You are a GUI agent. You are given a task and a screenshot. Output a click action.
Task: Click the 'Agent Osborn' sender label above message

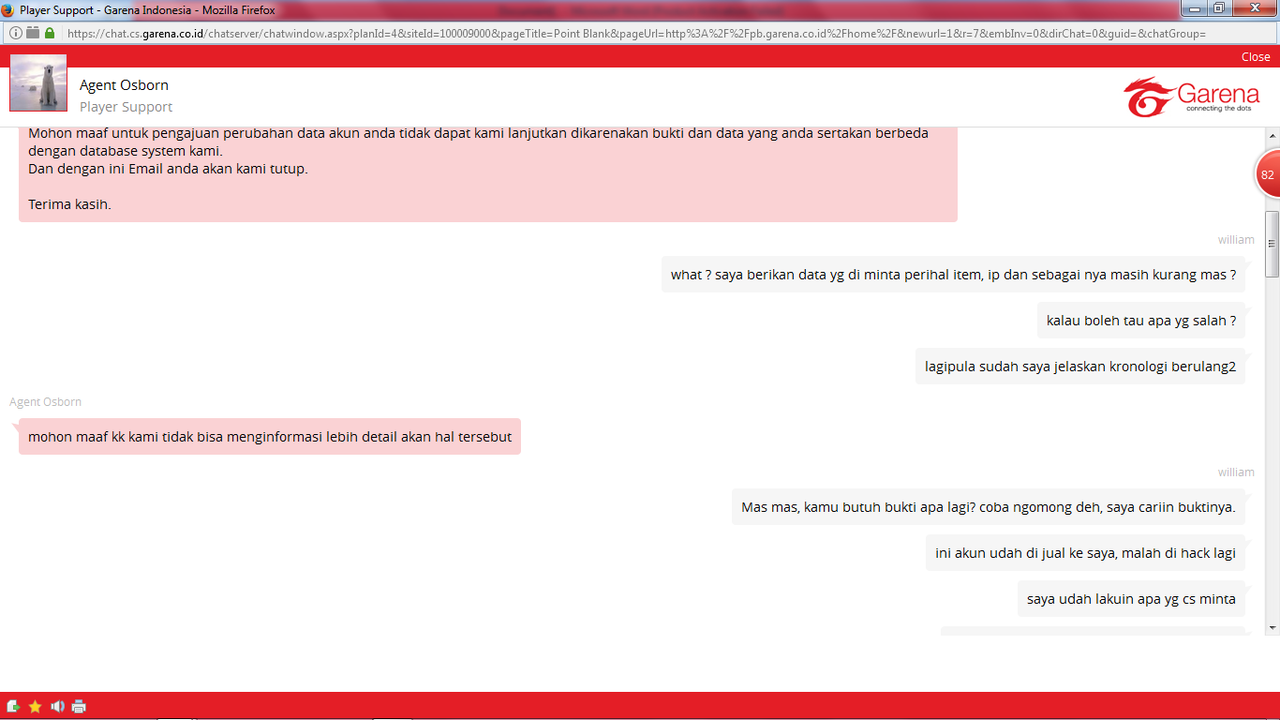click(x=45, y=402)
